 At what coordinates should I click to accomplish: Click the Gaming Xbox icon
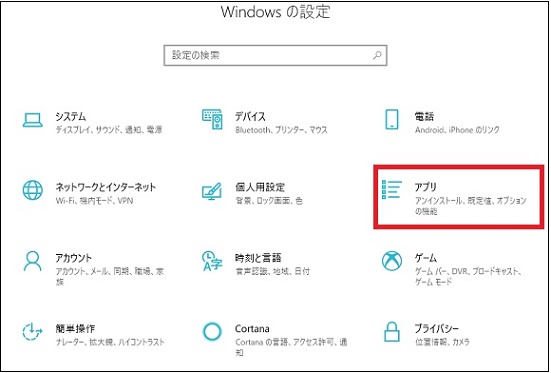(x=391, y=261)
